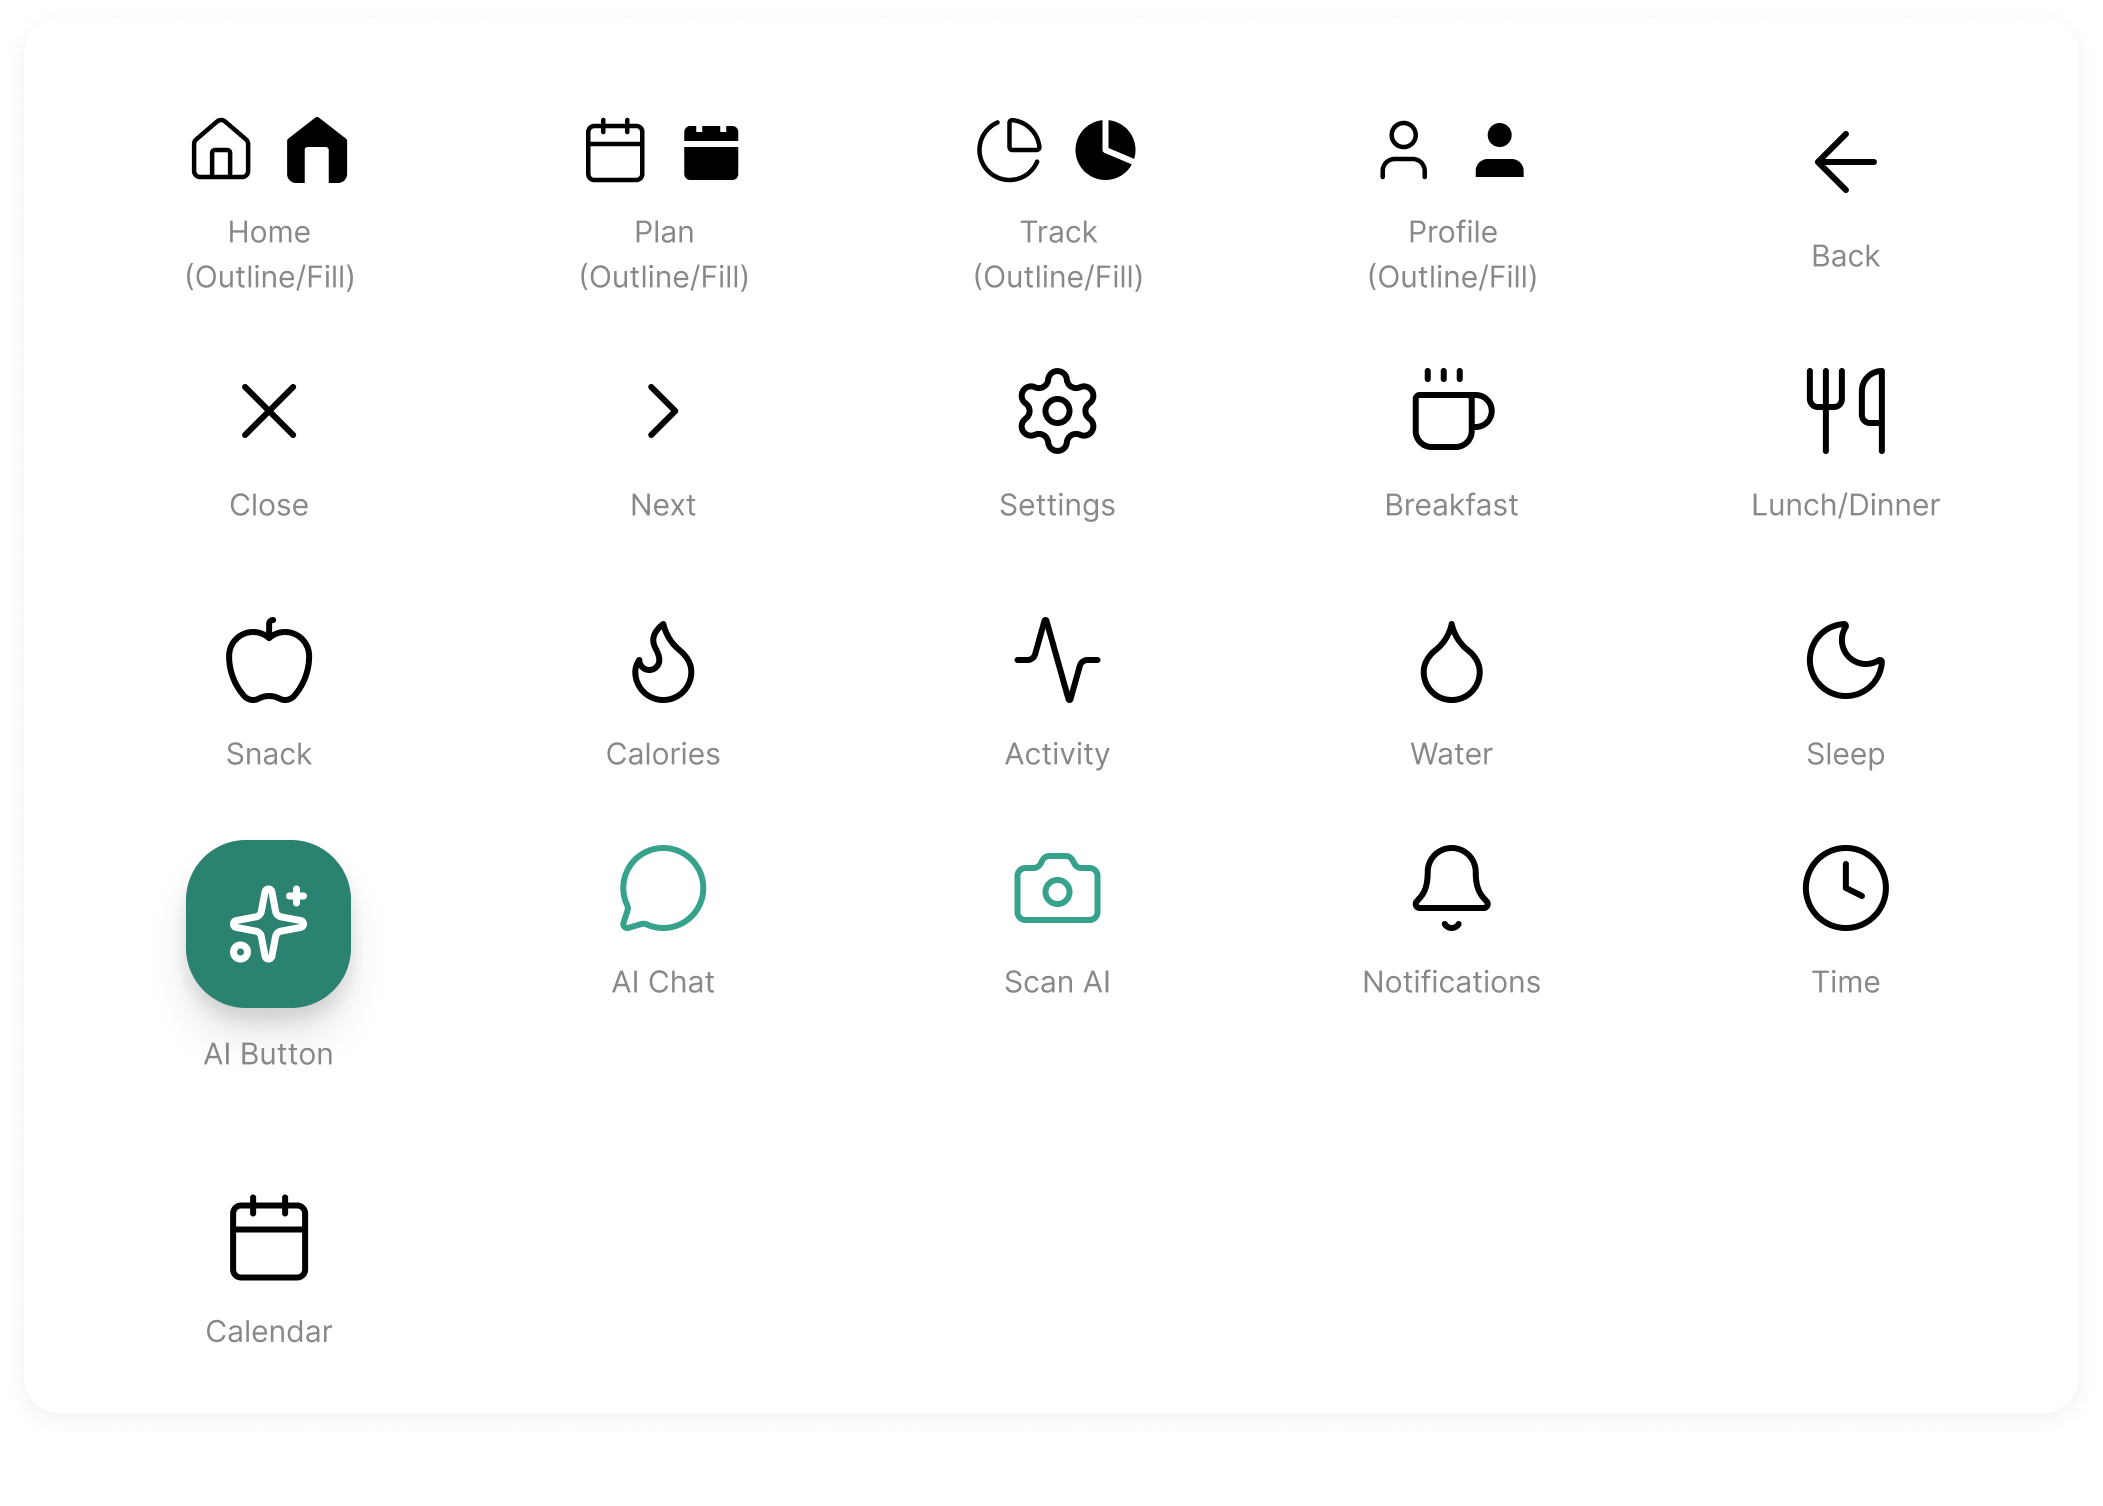
Task: Select the filled Plan calendar icon
Action: tap(711, 152)
